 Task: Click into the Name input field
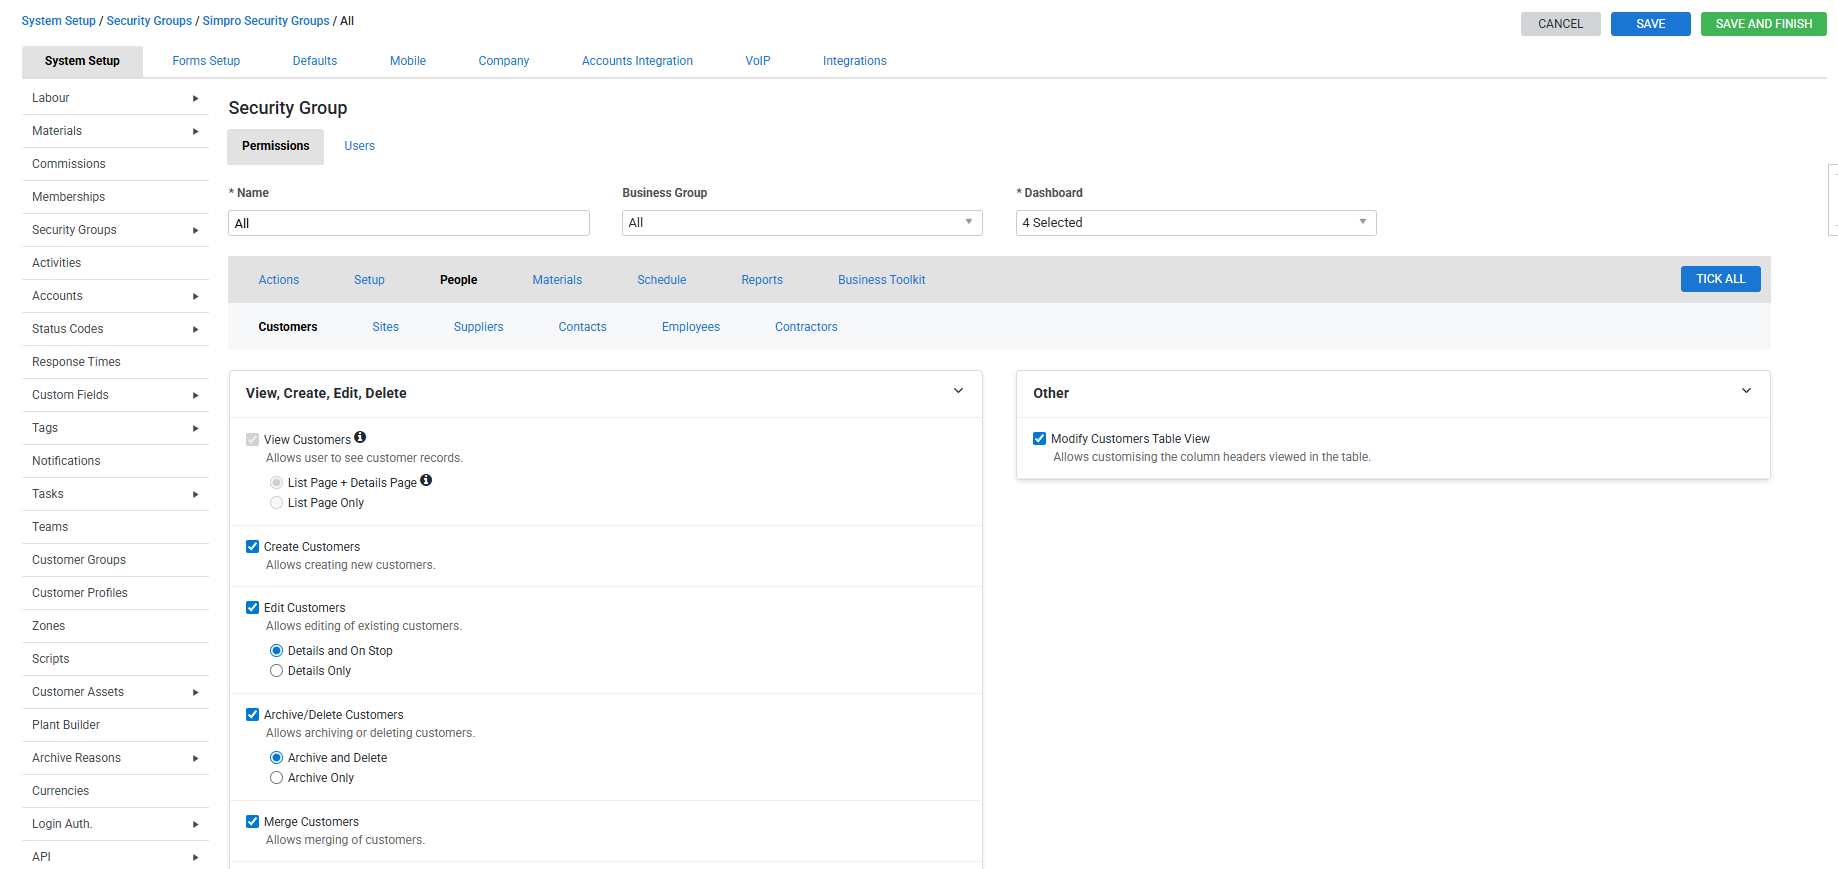[x=409, y=223]
